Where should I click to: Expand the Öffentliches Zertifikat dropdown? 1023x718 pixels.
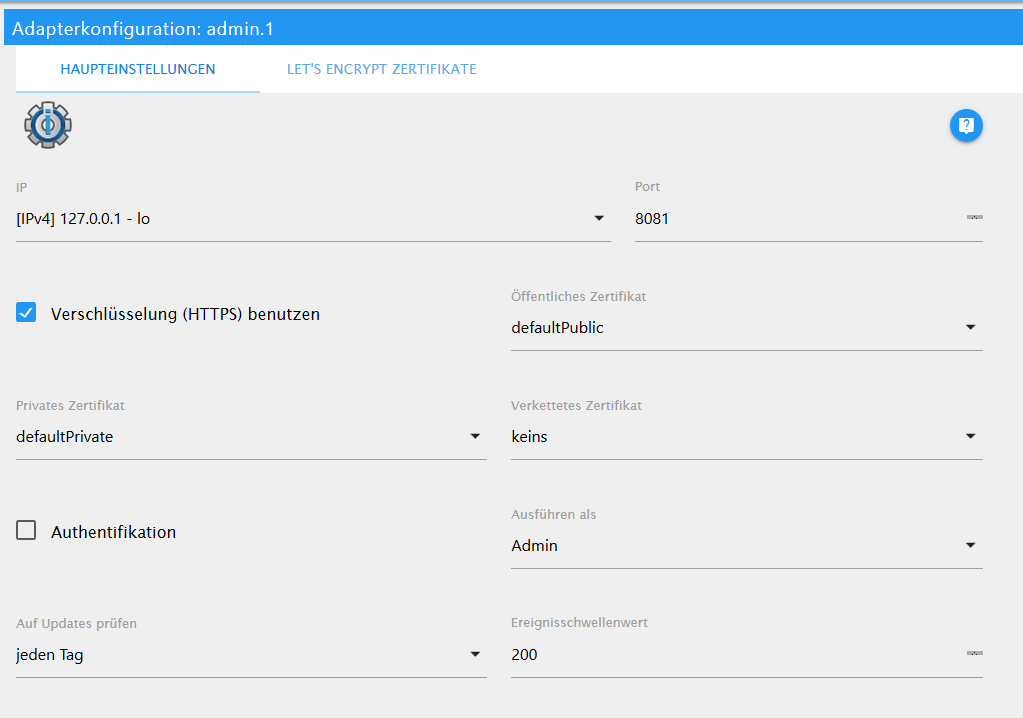click(970, 327)
